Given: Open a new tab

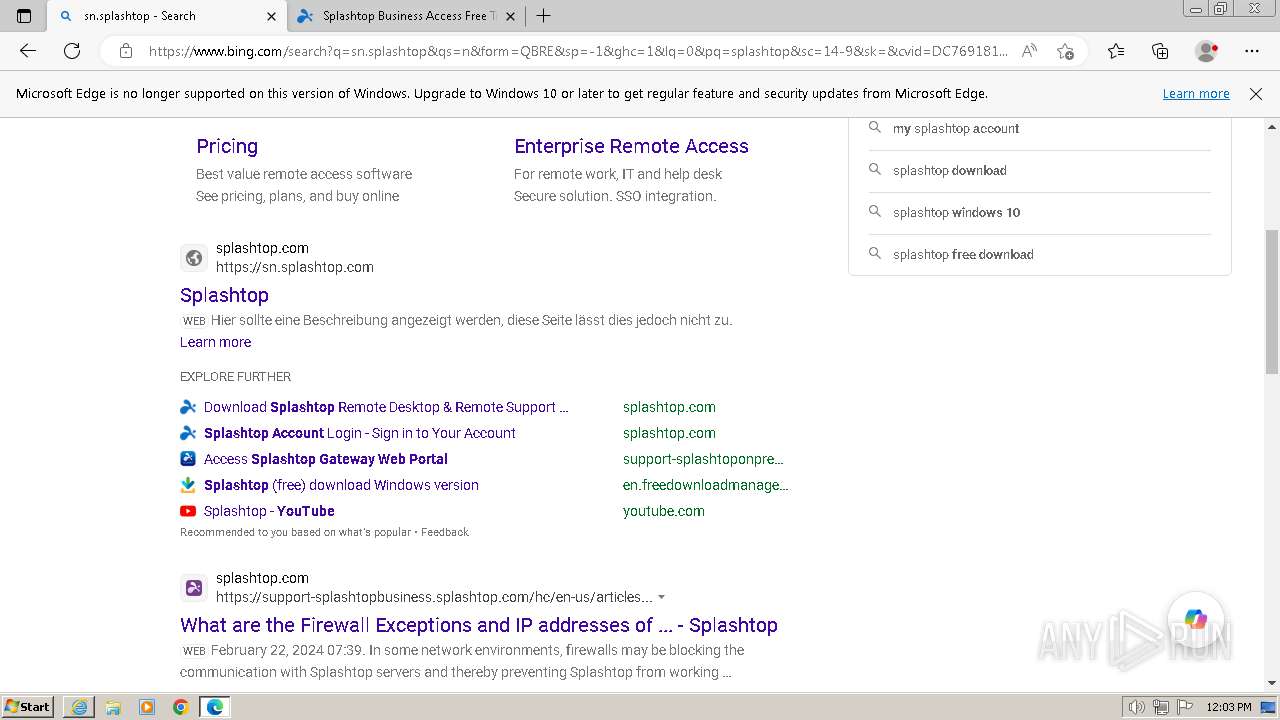Looking at the screenshot, I should (543, 16).
